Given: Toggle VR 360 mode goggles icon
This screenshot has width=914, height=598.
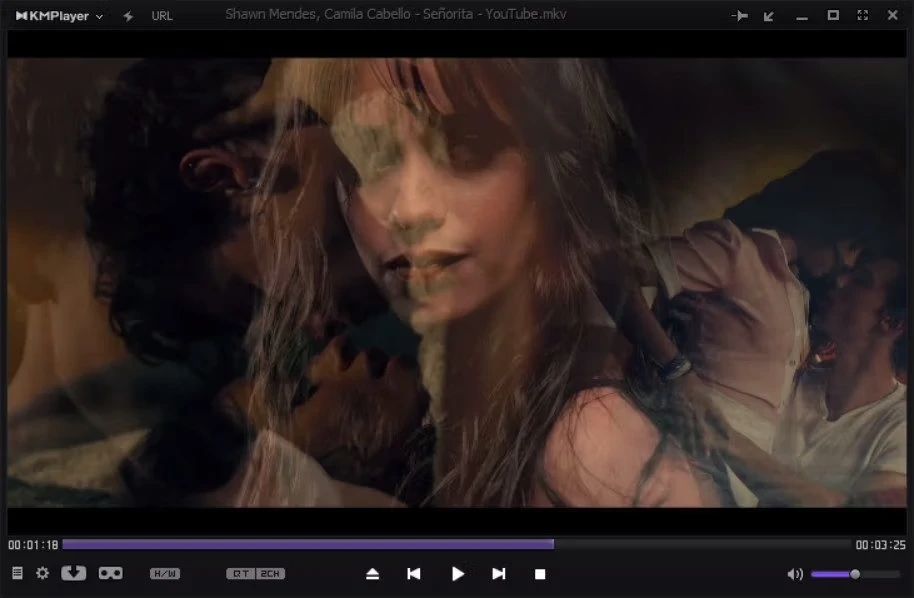Looking at the screenshot, I should point(110,573).
